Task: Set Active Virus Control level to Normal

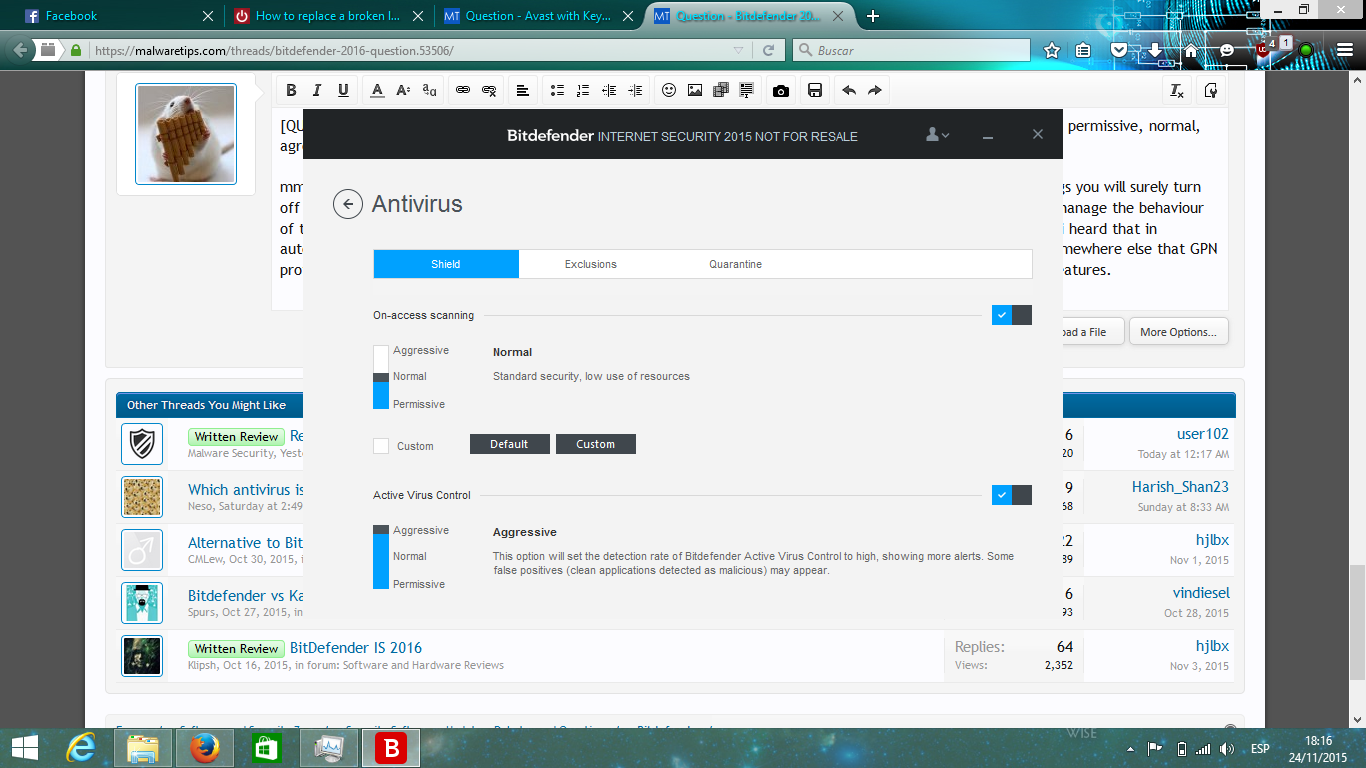Action: pos(410,557)
